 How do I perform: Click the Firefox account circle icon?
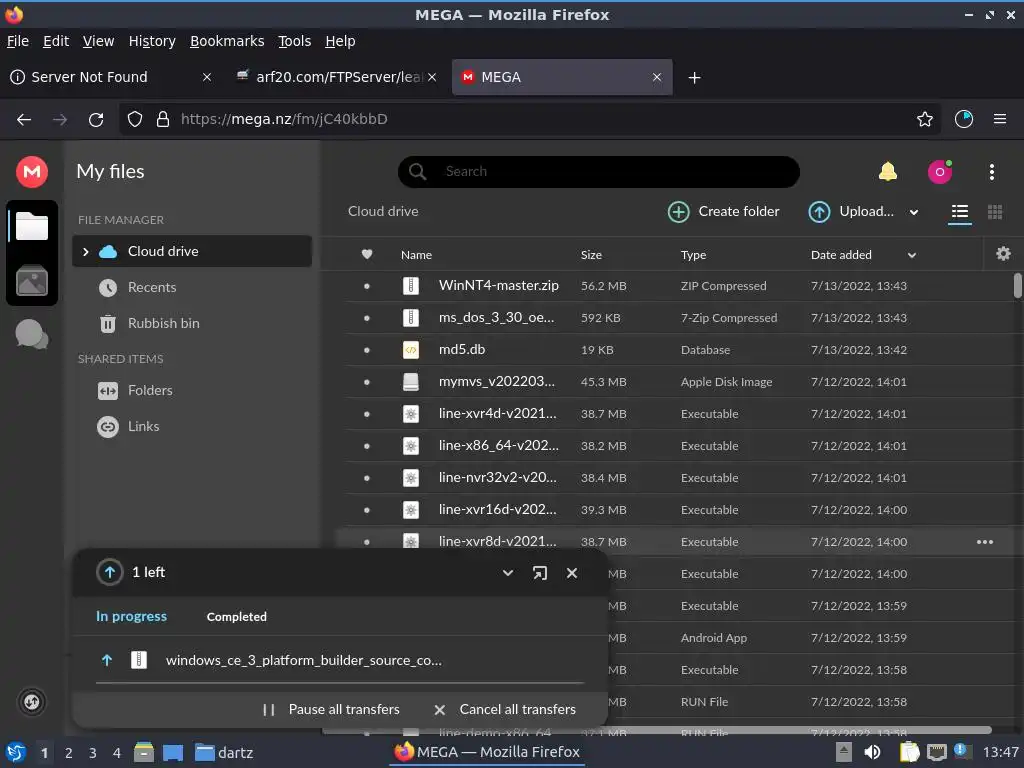(x=963, y=119)
